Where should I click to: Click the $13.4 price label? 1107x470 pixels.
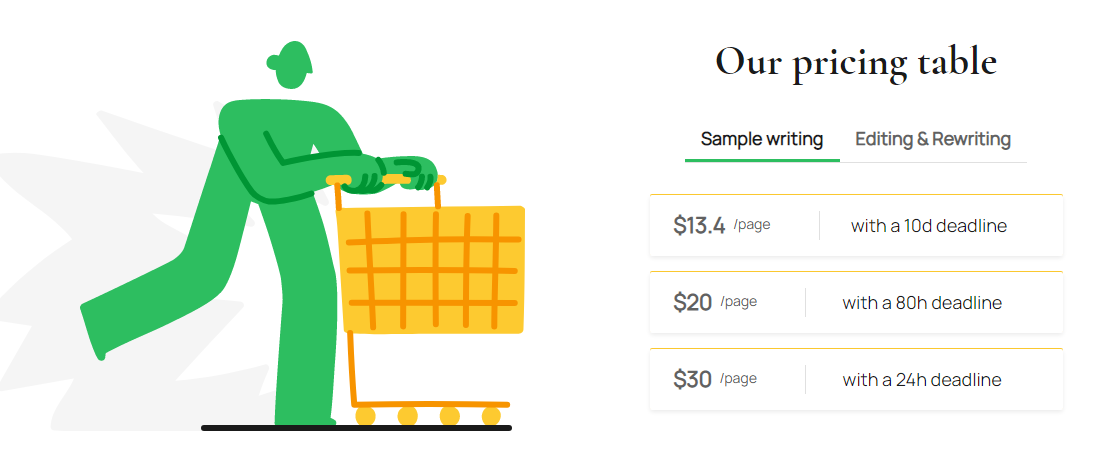coord(699,226)
